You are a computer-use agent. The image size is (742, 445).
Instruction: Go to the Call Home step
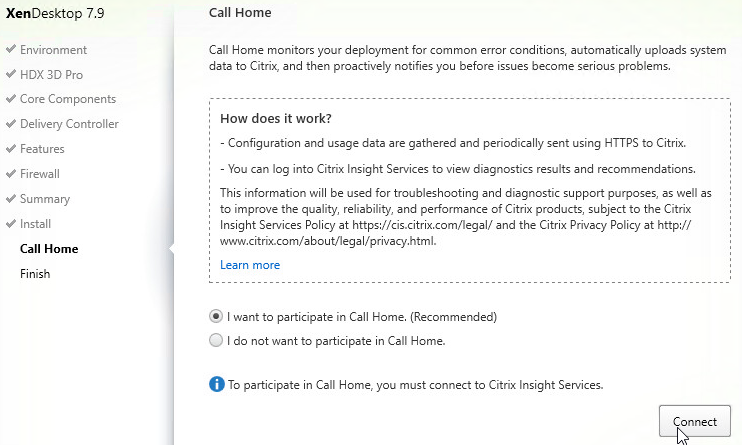coord(49,249)
